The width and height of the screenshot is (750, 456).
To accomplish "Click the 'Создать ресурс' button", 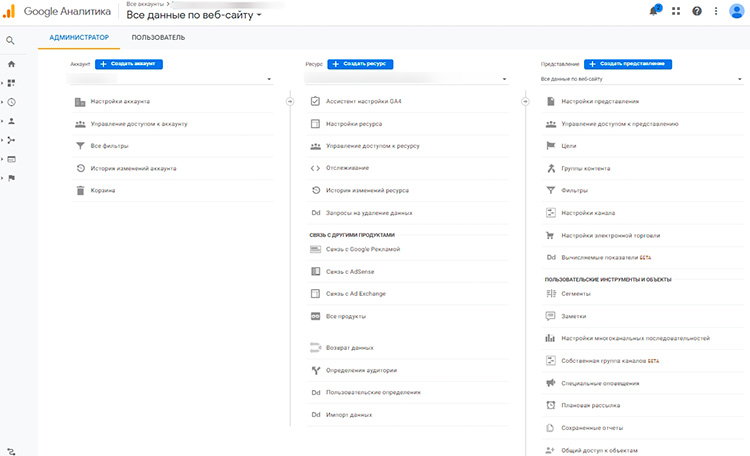I will (x=360, y=63).
